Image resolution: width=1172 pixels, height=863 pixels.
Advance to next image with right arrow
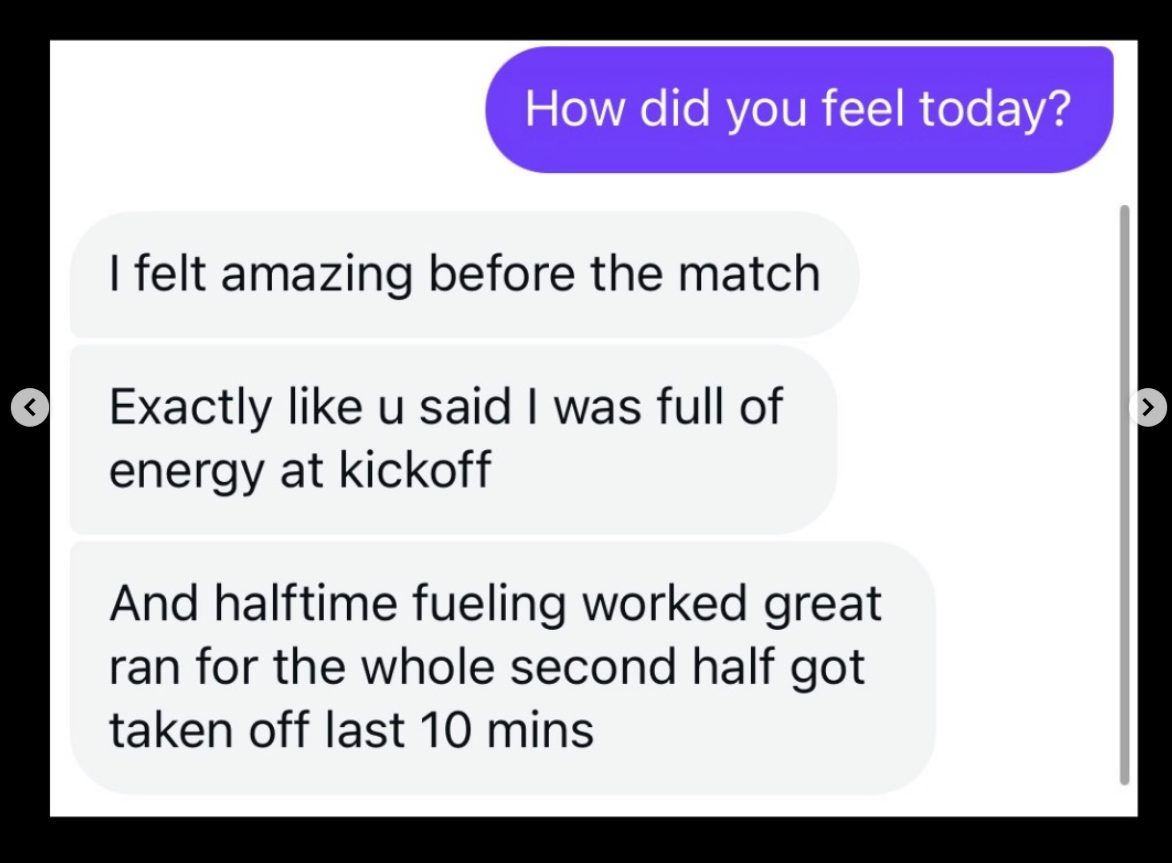point(1148,407)
